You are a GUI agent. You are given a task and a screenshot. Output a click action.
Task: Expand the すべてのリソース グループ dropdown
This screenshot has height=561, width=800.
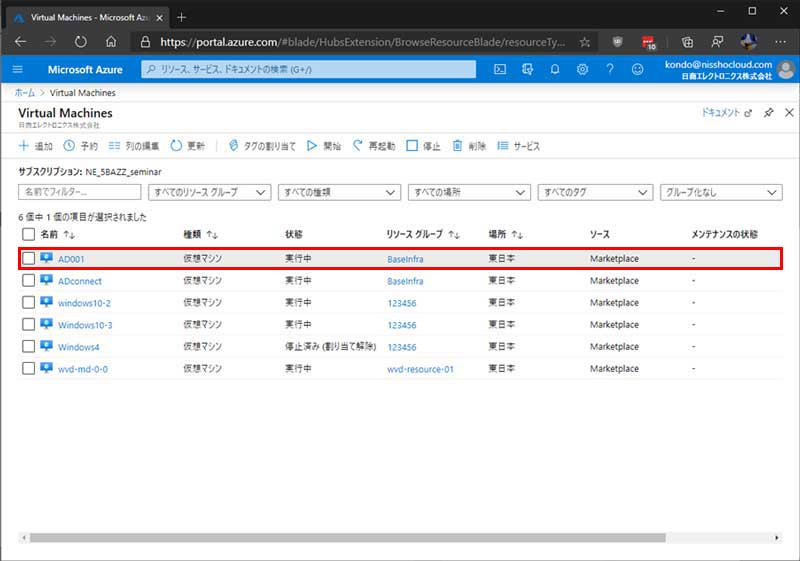coord(209,192)
